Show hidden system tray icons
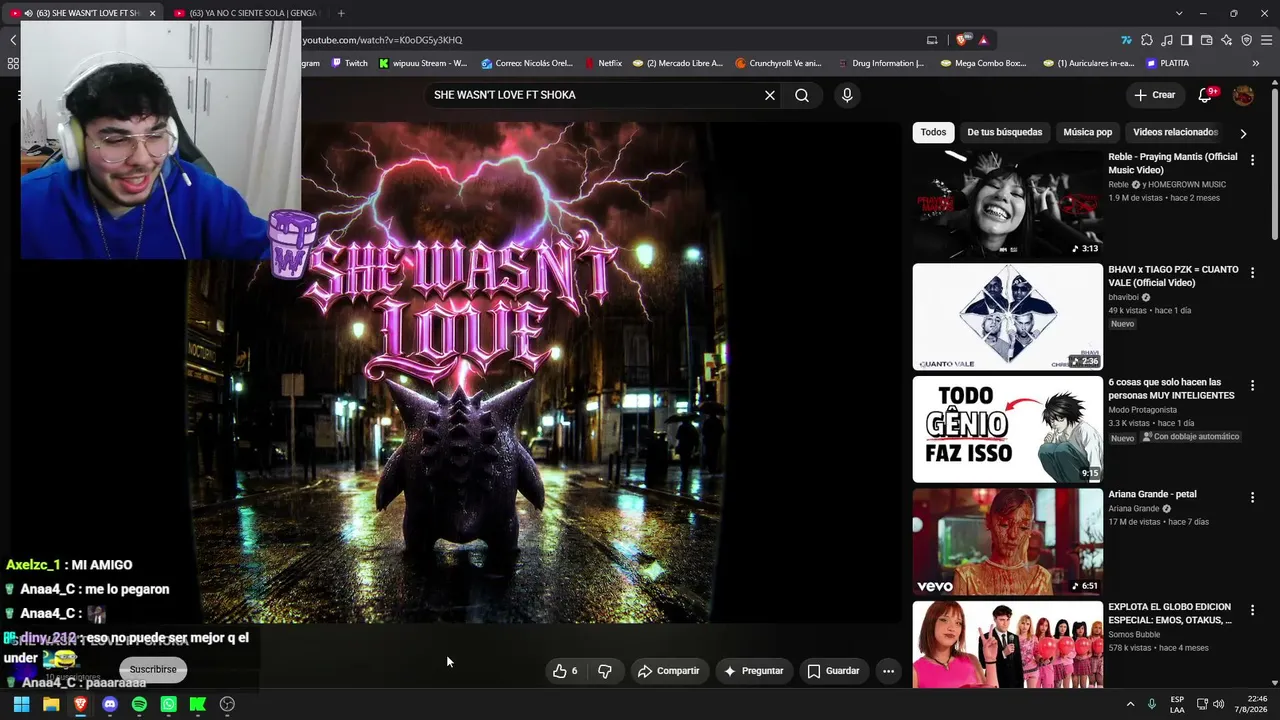 [x=1130, y=704]
